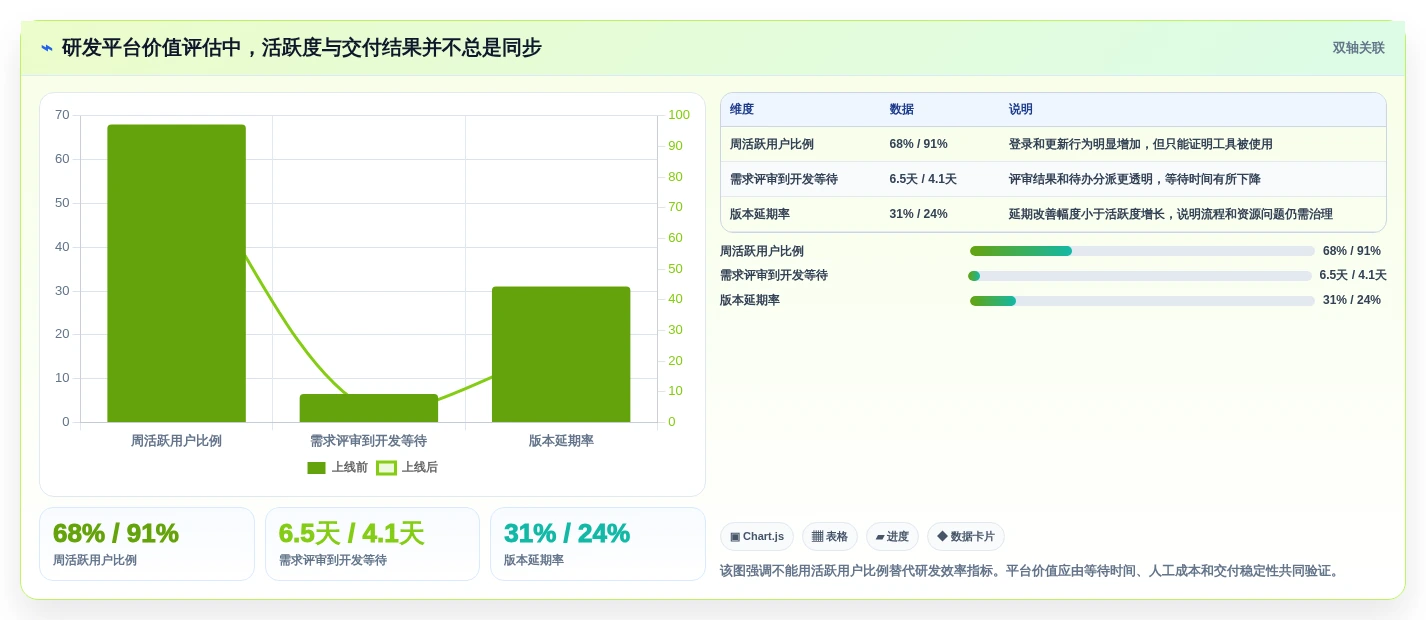Image resolution: width=1426 pixels, height=620 pixels.
Task: Click the 需求评审到开发等待 bar in chart
Action: [x=369, y=408]
